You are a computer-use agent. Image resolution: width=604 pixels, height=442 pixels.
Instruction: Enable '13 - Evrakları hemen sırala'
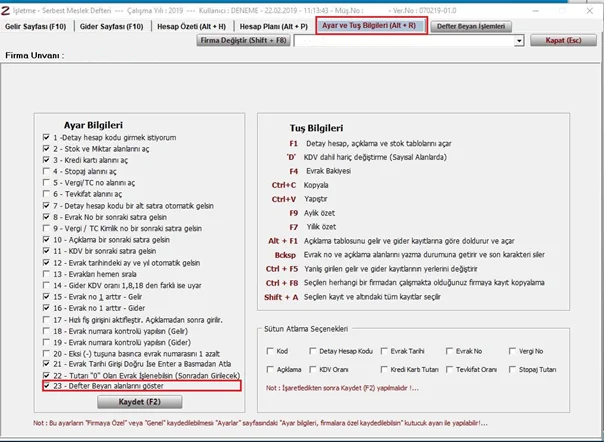click(x=46, y=274)
